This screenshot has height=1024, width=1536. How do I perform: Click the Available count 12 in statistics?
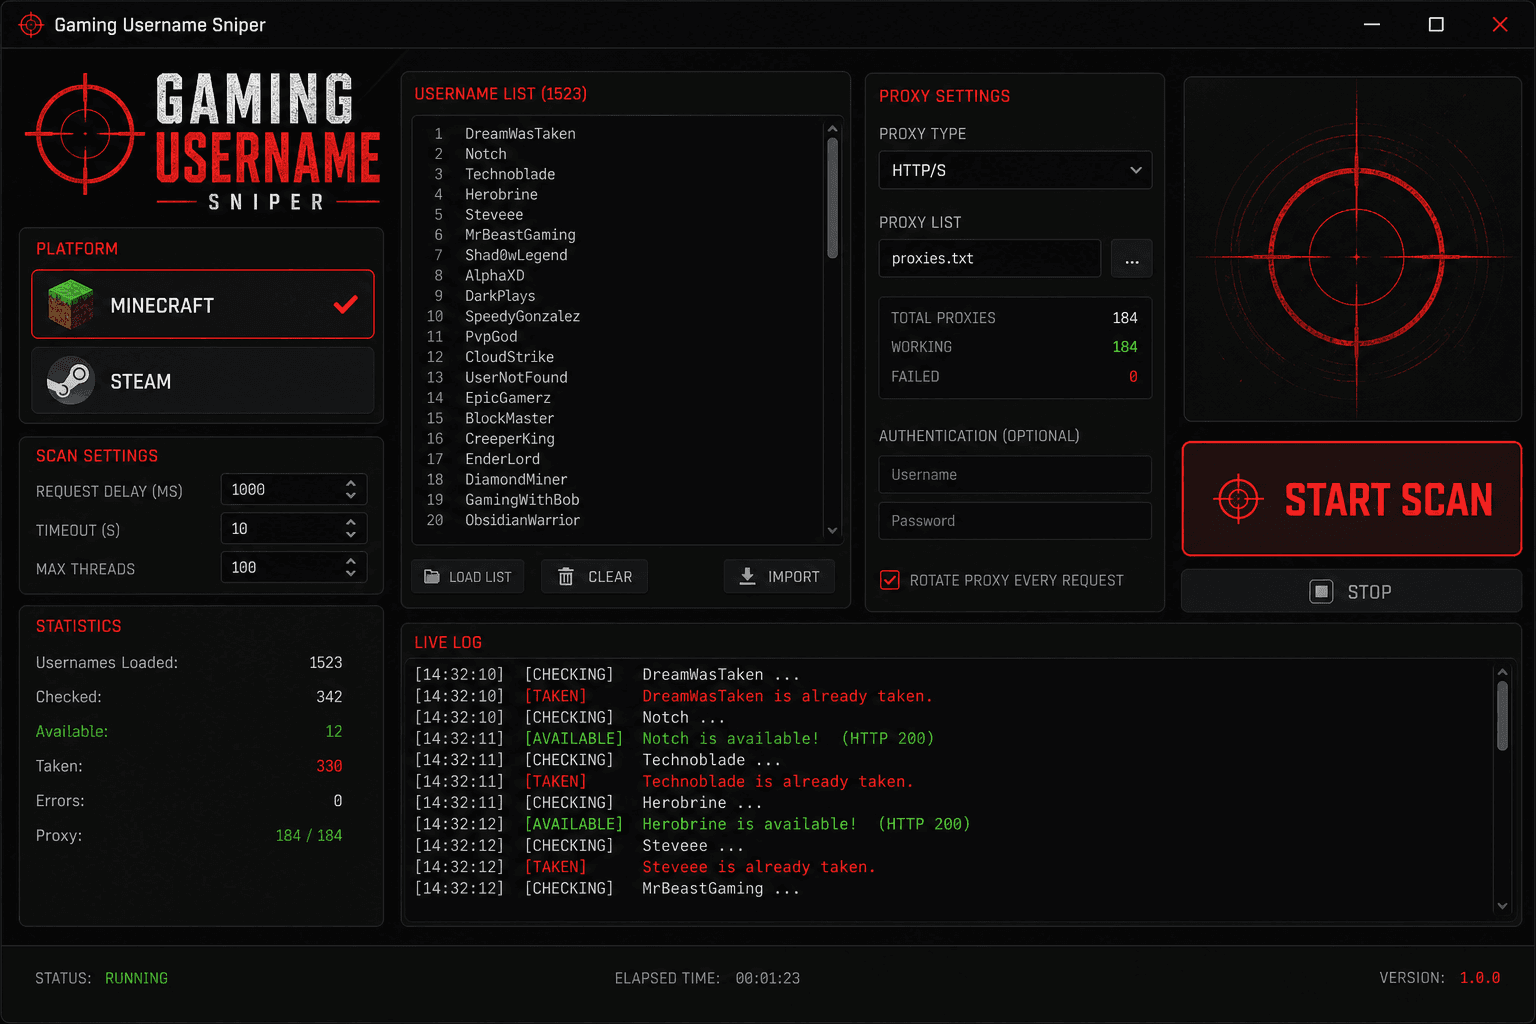click(x=334, y=732)
